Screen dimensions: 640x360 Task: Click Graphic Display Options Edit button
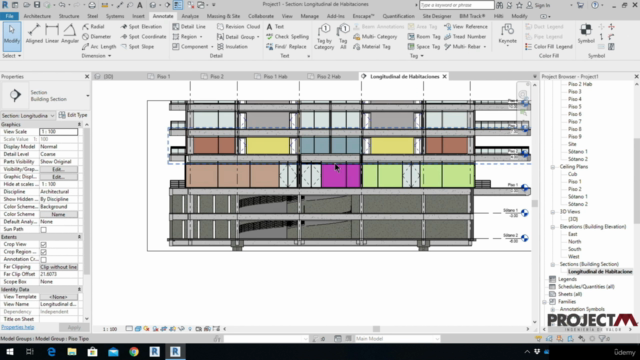58,177
